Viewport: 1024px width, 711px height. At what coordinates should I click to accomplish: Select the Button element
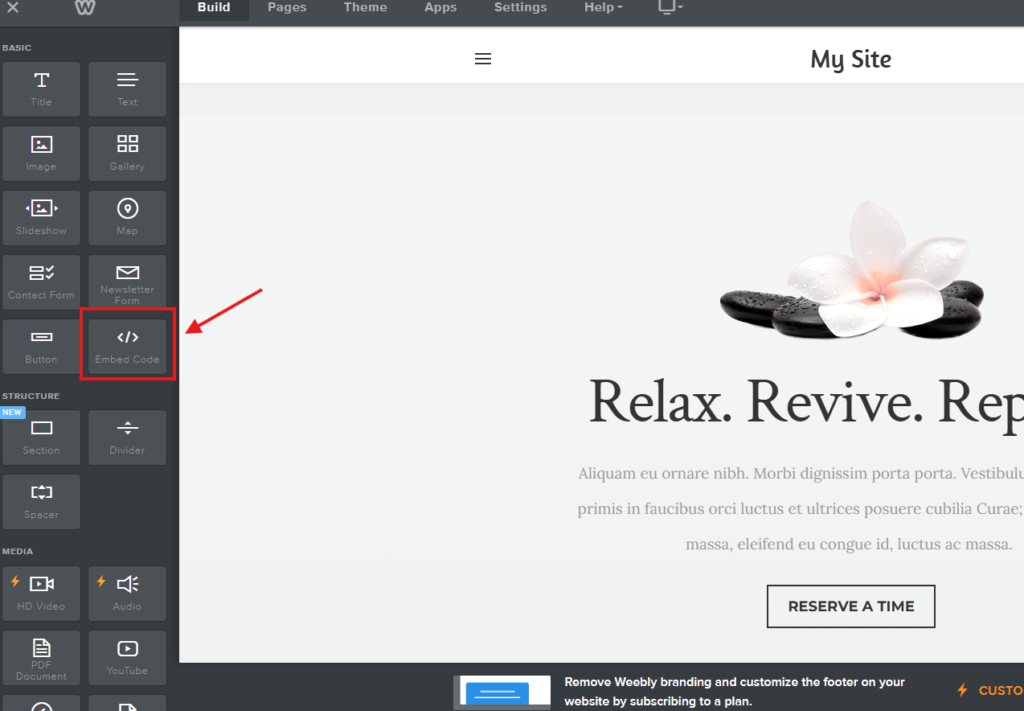(x=41, y=346)
